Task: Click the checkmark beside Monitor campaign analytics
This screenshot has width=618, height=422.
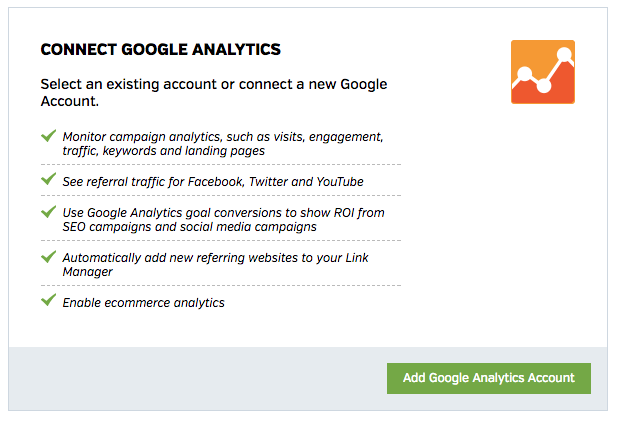Action: [48, 135]
